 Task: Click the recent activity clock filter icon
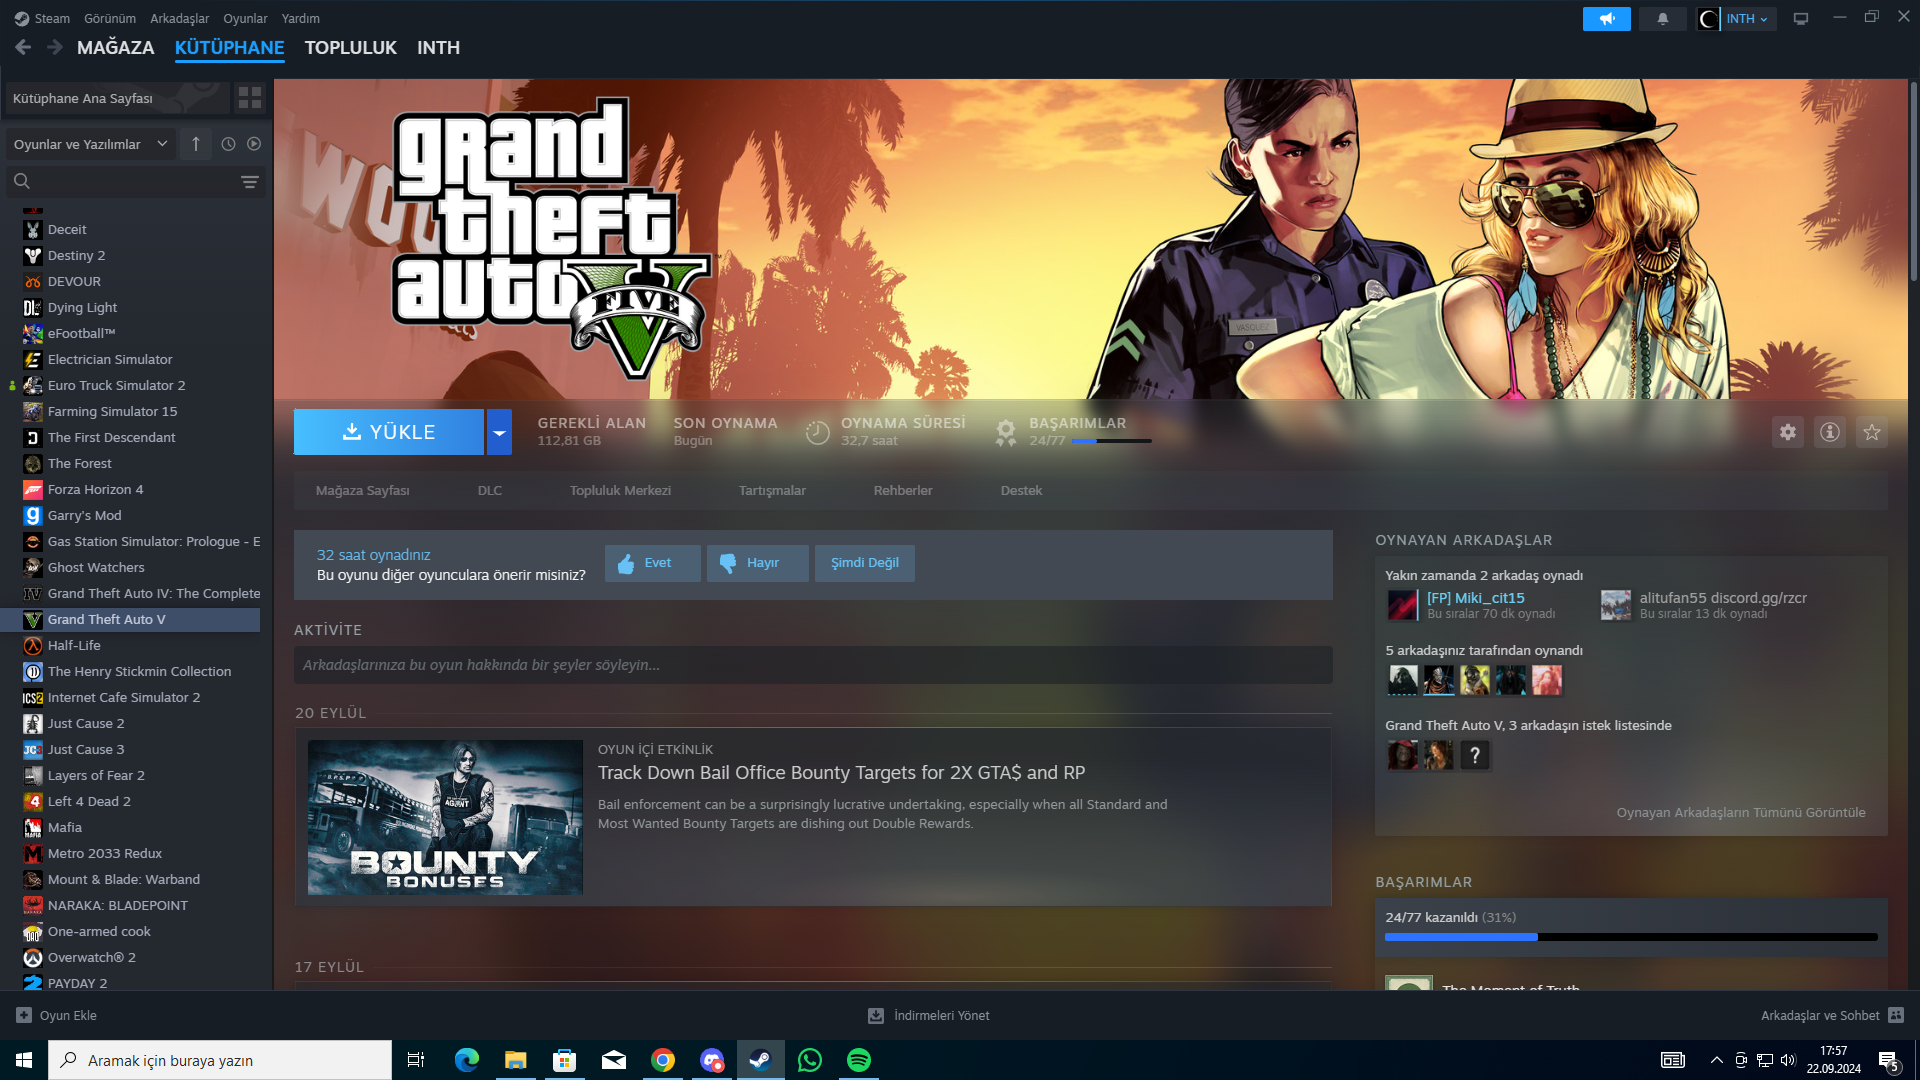(x=228, y=144)
